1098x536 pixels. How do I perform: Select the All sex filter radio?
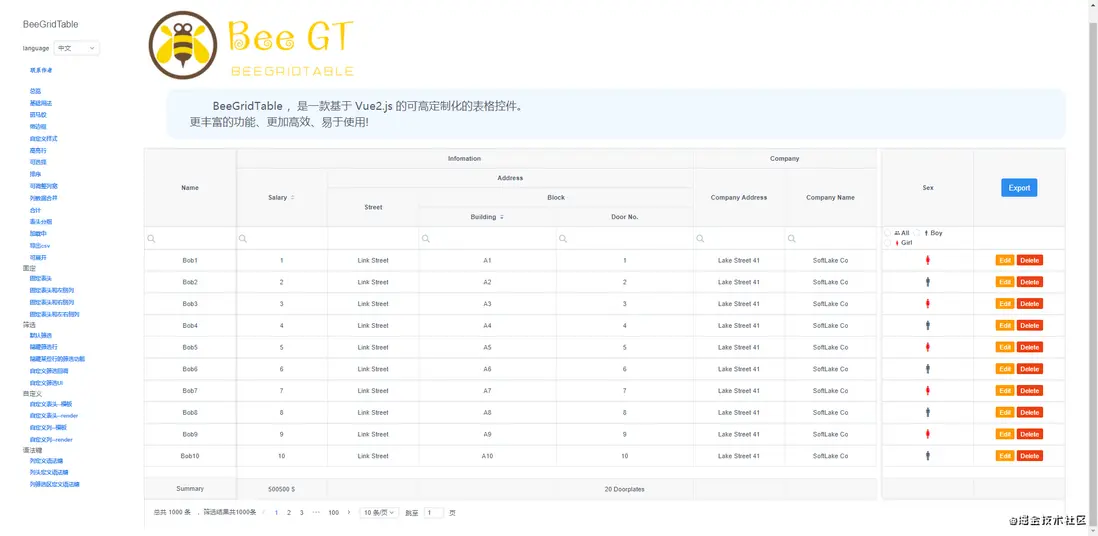[888, 233]
